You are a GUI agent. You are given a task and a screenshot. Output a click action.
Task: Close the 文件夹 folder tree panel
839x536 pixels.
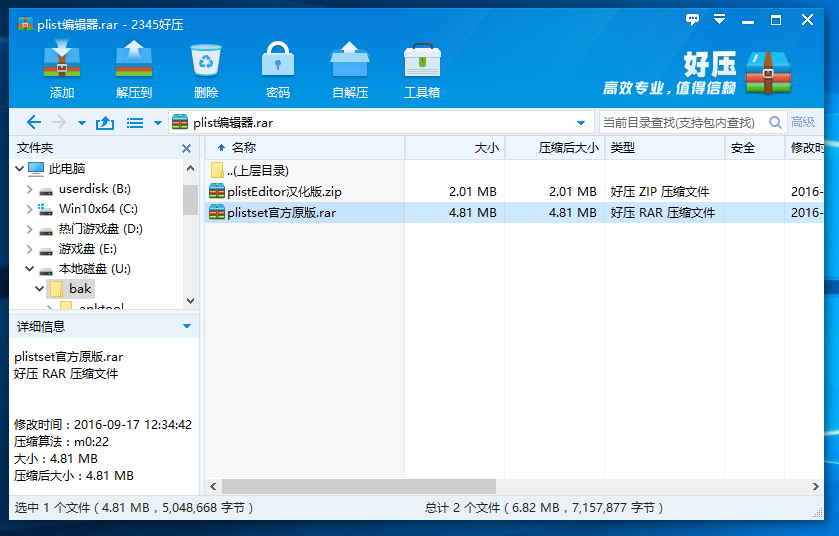pyautogui.click(x=186, y=148)
